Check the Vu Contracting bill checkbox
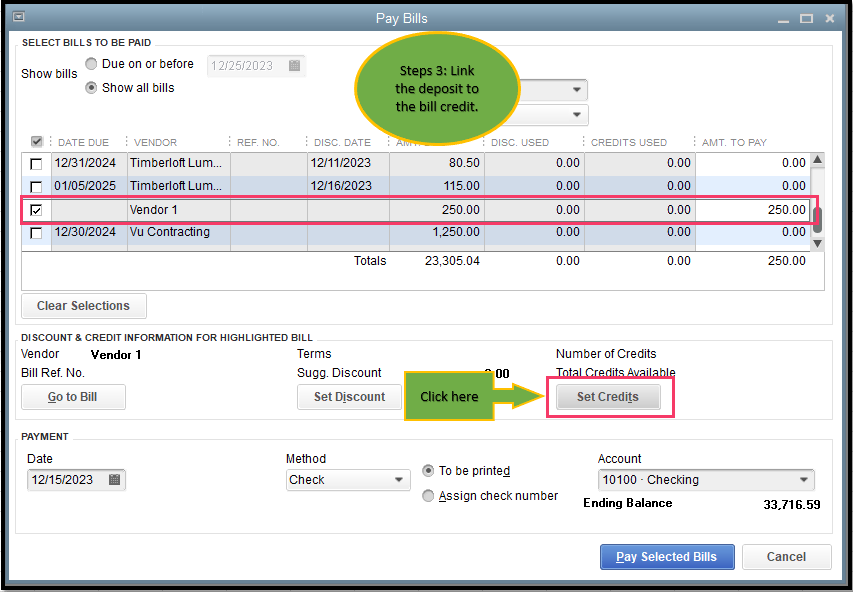Image resolution: width=853 pixels, height=592 pixels. point(36,233)
